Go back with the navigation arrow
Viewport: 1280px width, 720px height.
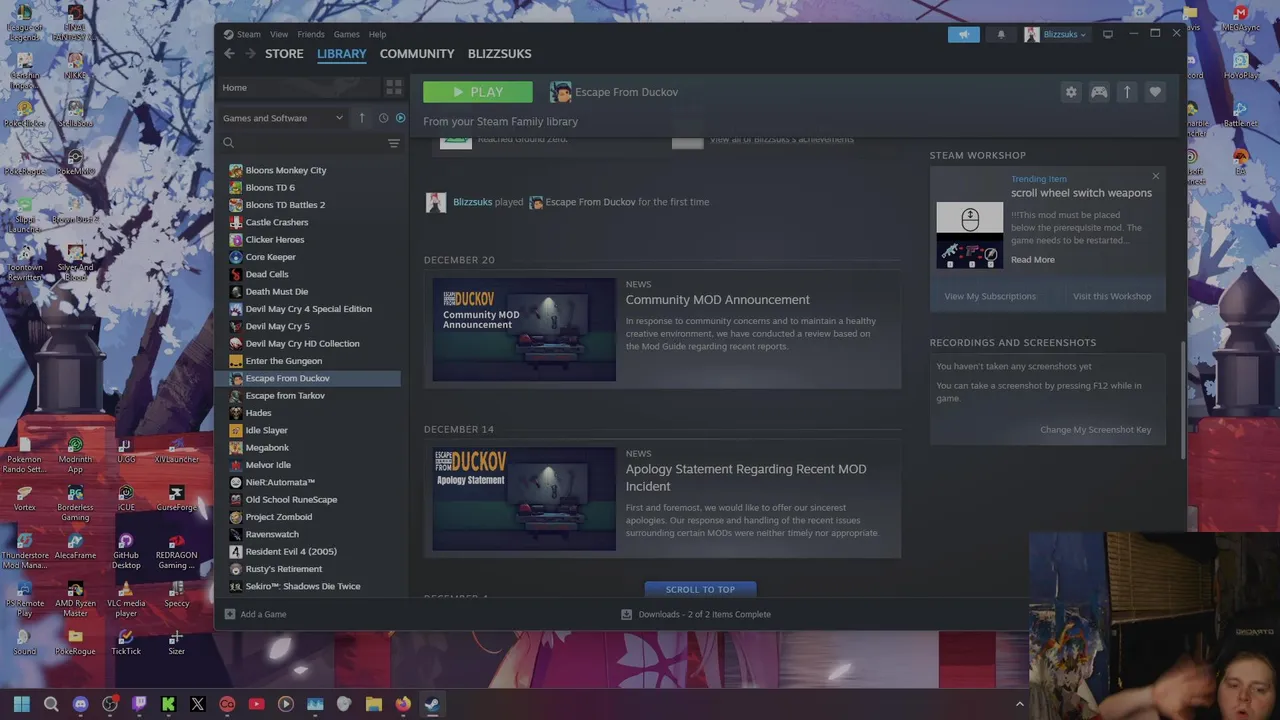pyautogui.click(x=229, y=54)
